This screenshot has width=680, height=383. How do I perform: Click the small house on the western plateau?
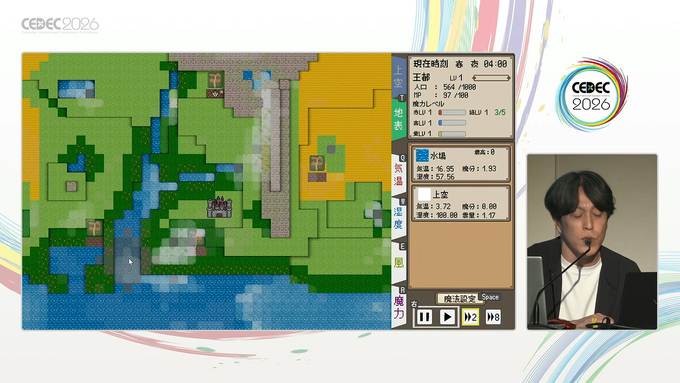[72, 187]
